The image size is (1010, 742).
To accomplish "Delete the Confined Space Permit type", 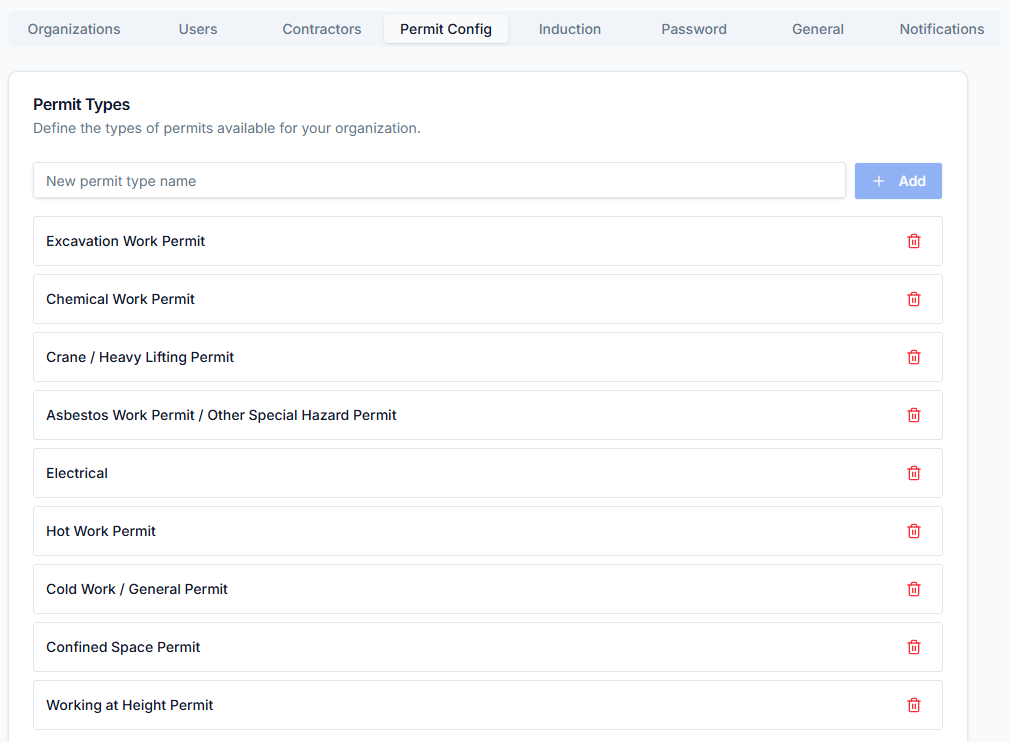I will pyautogui.click(x=913, y=647).
